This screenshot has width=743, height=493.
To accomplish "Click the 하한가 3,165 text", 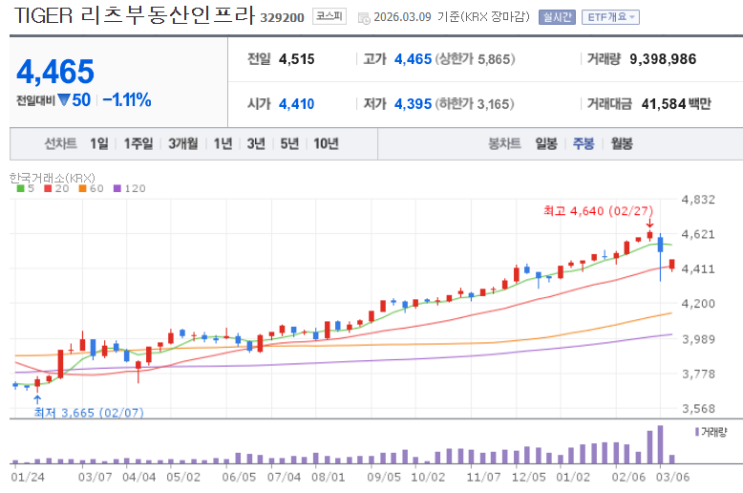I will point(475,104).
